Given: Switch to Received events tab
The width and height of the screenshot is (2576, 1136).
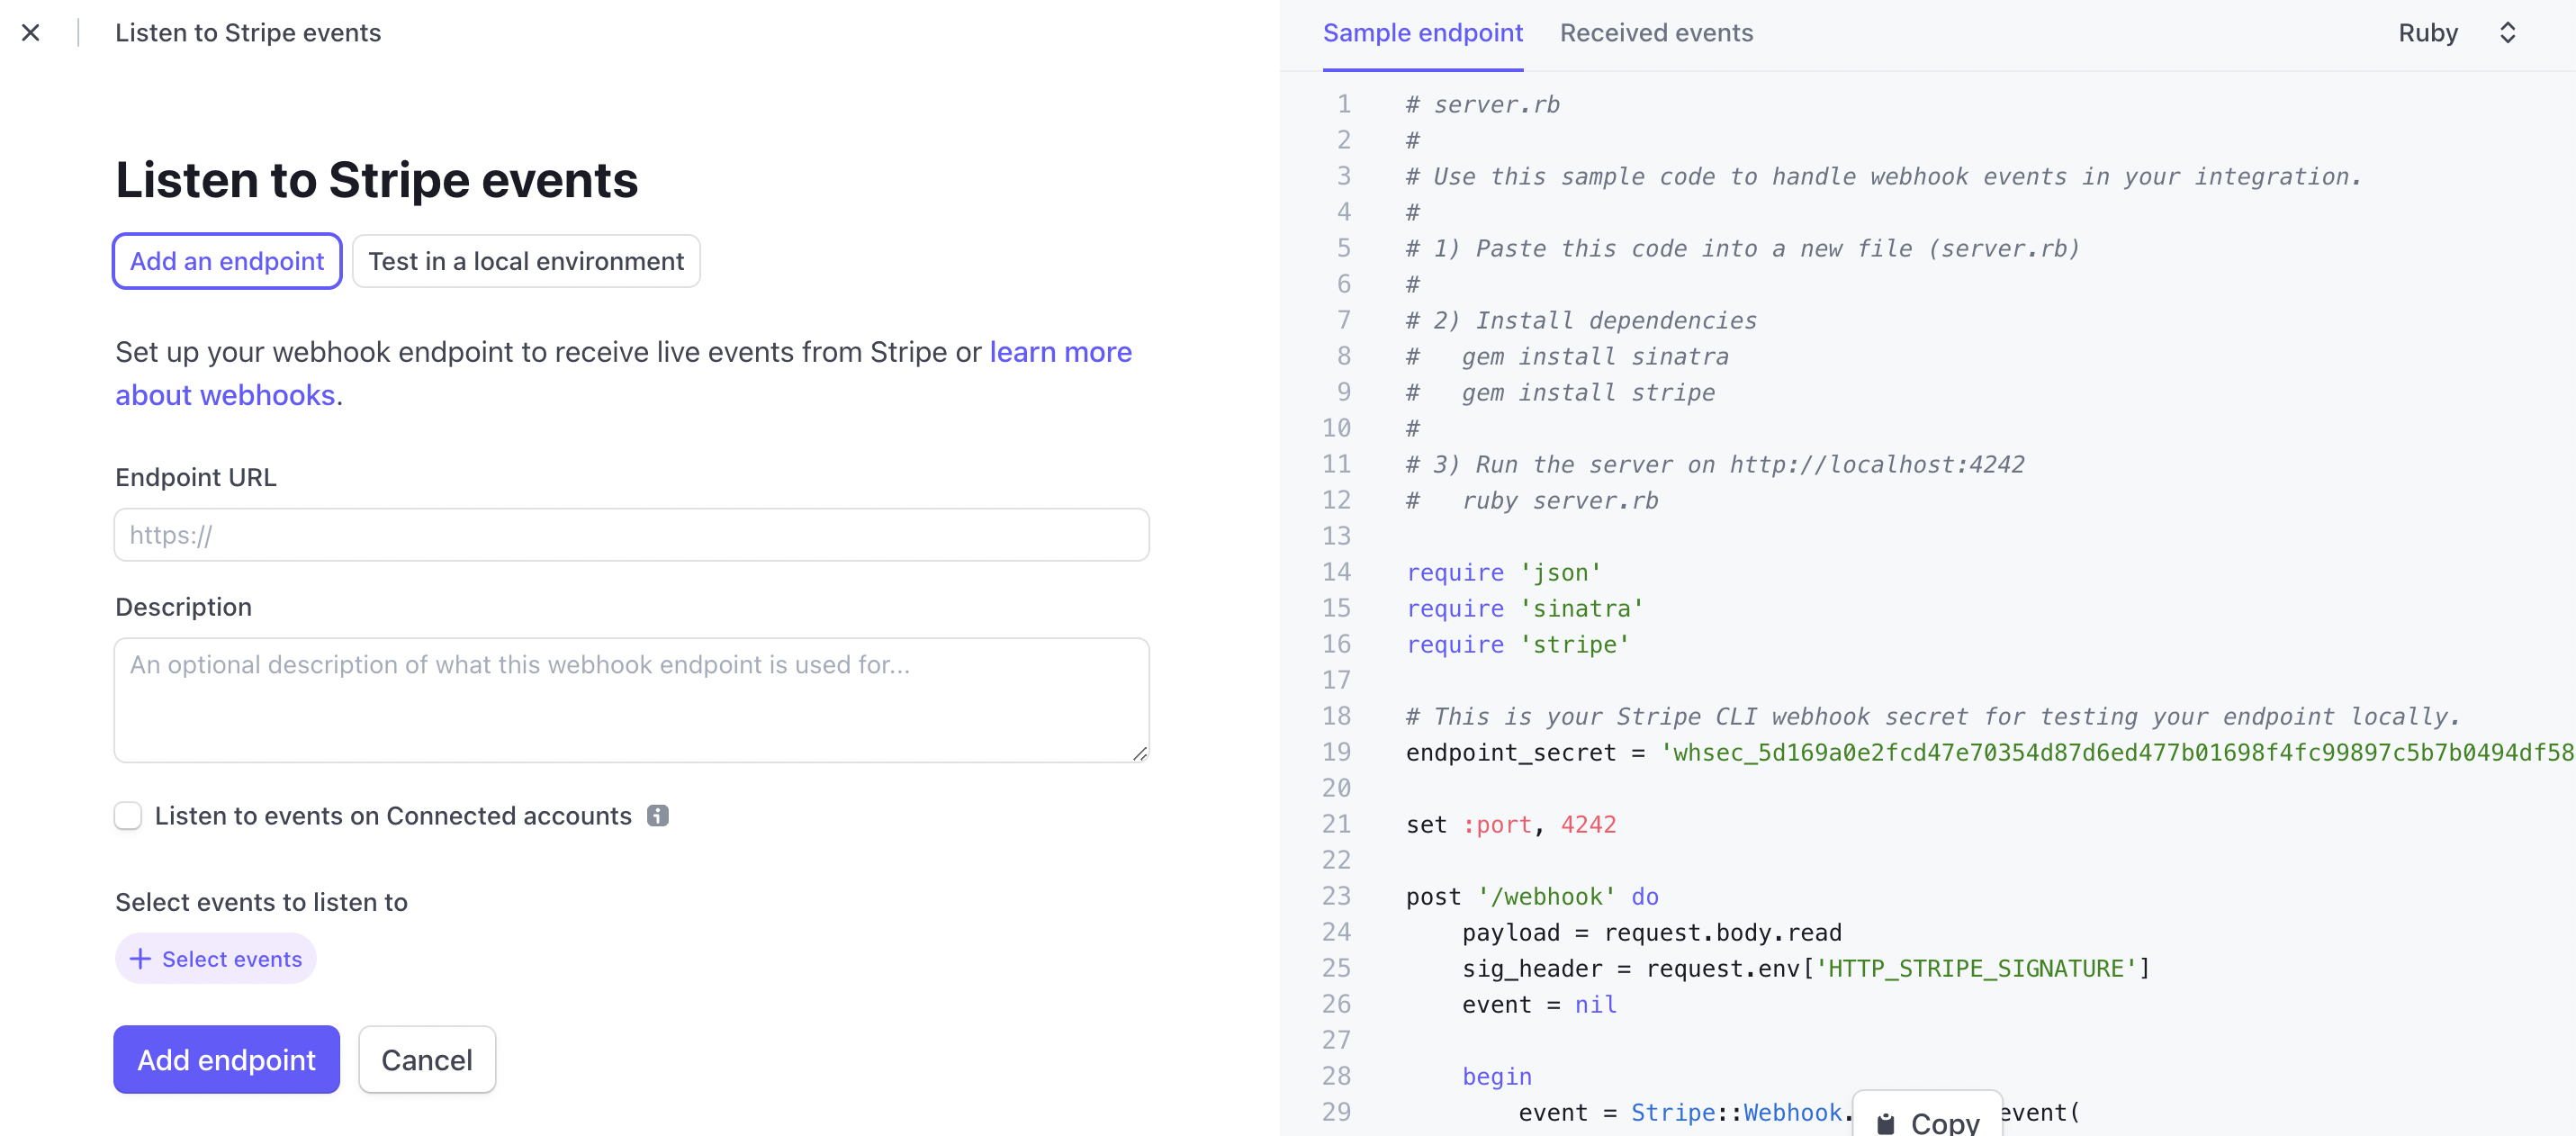Looking at the screenshot, I should point(1656,33).
